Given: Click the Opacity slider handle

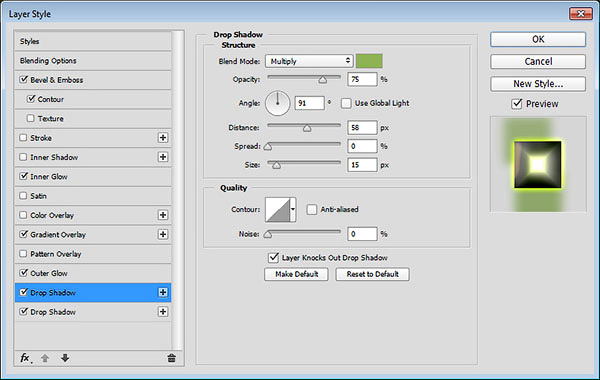Looking at the screenshot, I should (323, 80).
